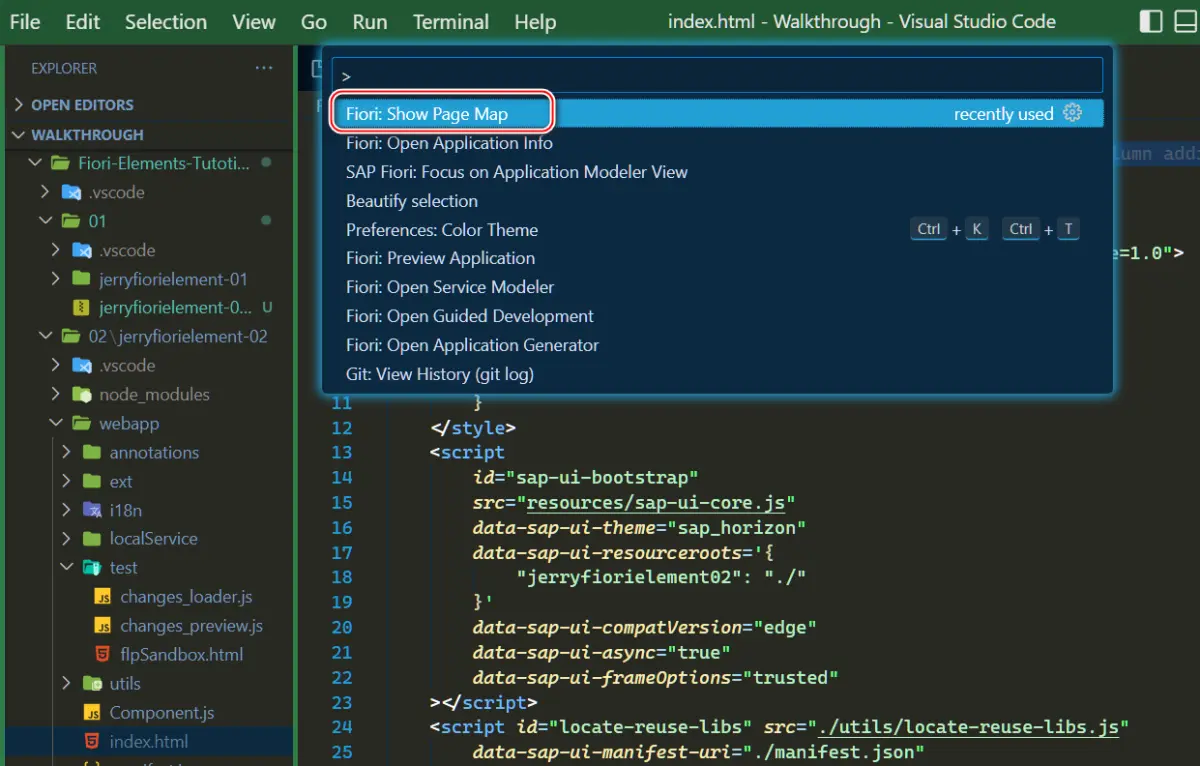The width and height of the screenshot is (1200, 766).
Task: Click the i18n folder icon
Action: (x=91, y=510)
